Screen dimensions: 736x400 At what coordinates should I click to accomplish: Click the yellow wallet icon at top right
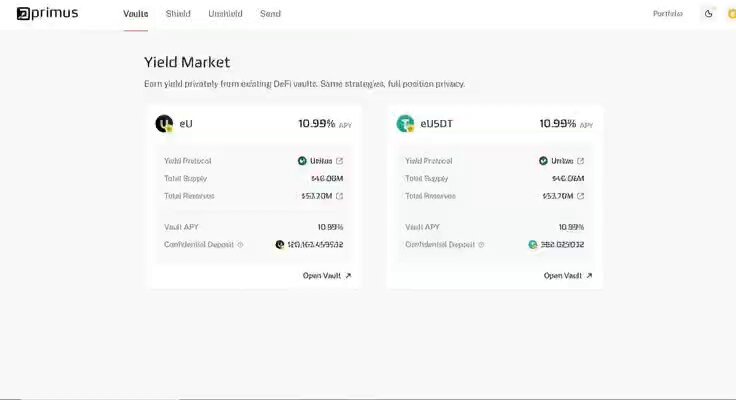point(732,14)
